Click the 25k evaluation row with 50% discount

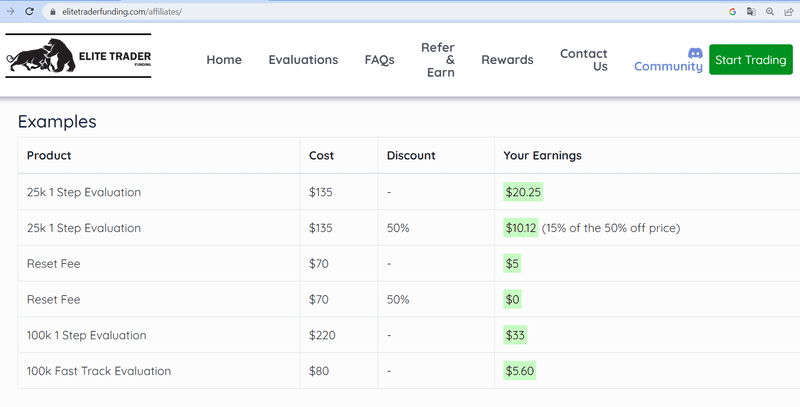coord(409,227)
